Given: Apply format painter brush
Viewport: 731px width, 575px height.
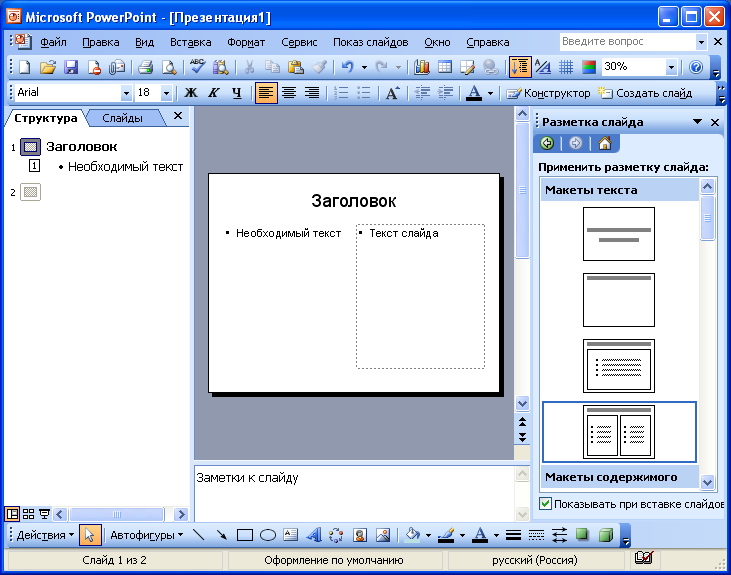Looking at the screenshot, I should (319, 68).
